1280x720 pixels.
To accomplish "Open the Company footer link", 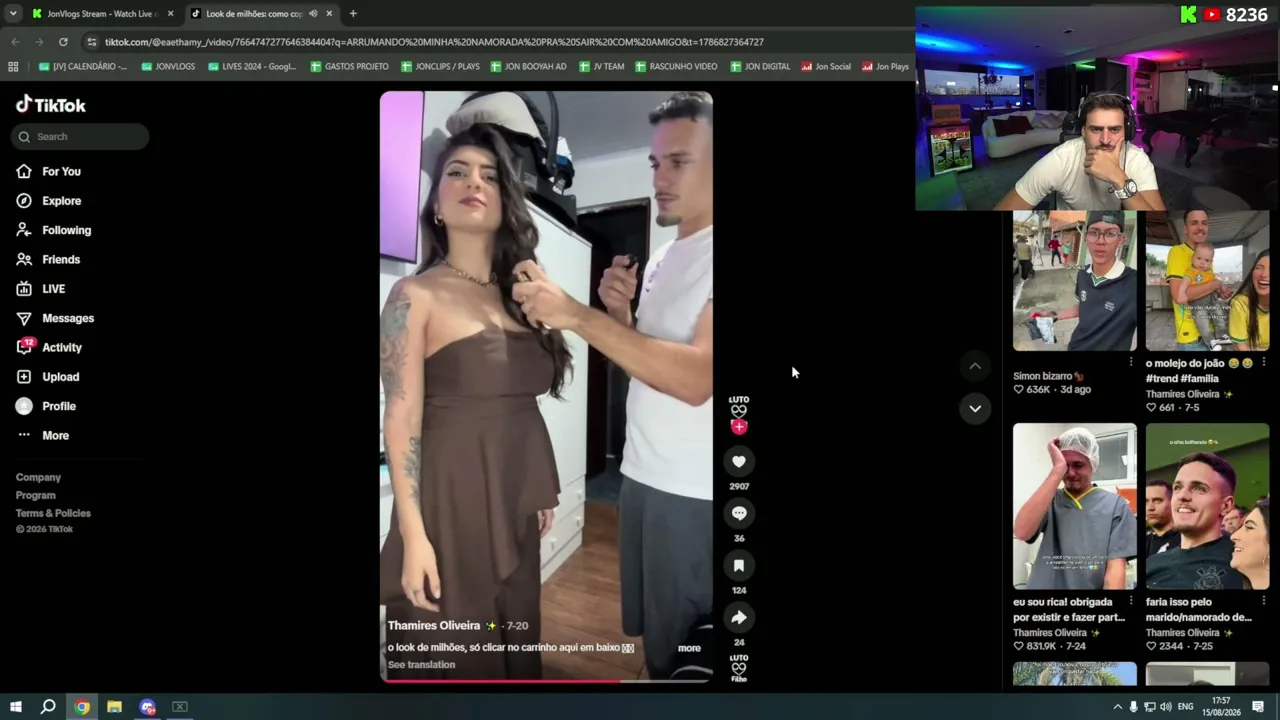I will tap(38, 477).
